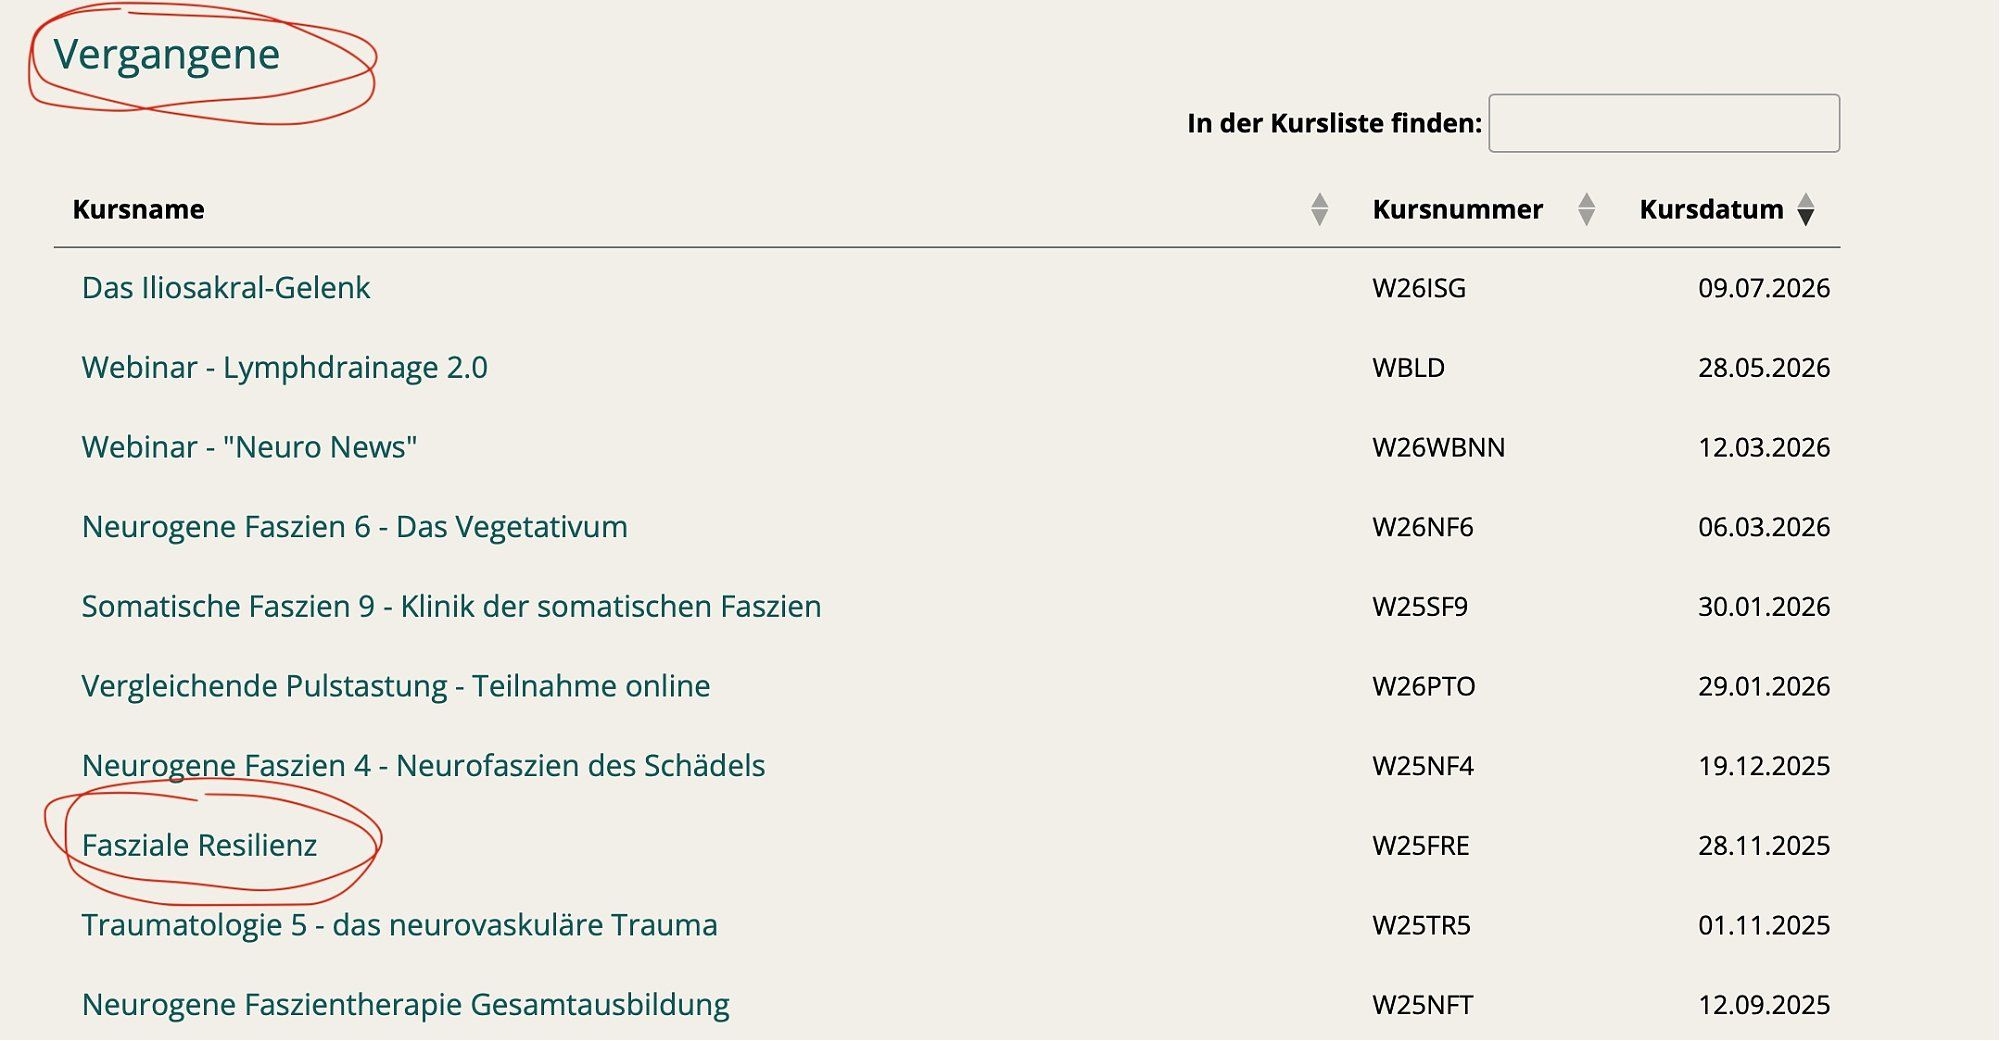The width and height of the screenshot is (2000, 1041).
Task: Click the Kursname column header
Action: [139, 209]
